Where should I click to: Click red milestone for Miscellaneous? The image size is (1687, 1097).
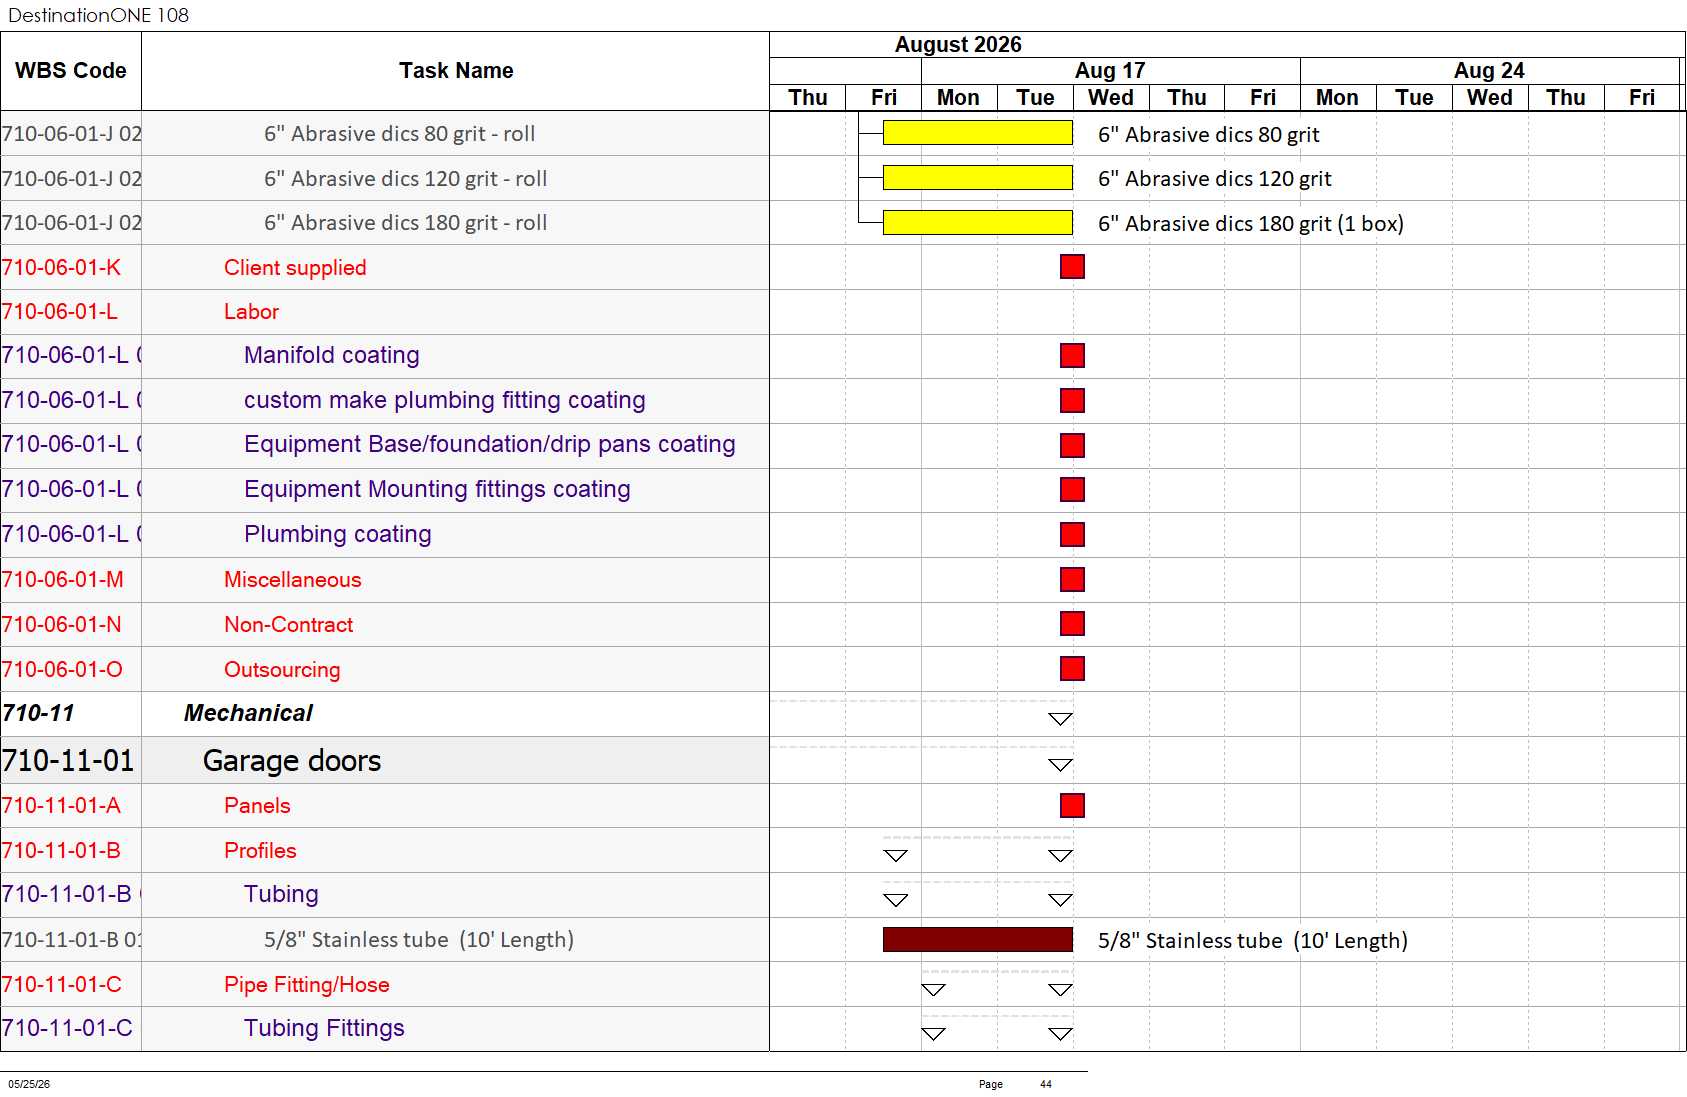click(x=1072, y=579)
